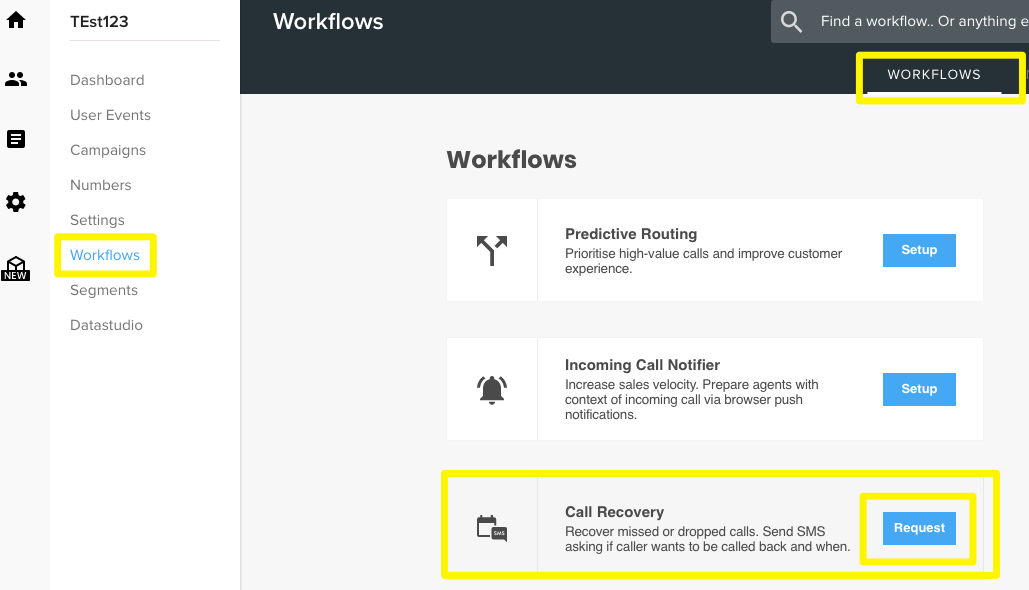1029x590 pixels.
Task: Select Workflows in the sidebar
Action: [105, 255]
